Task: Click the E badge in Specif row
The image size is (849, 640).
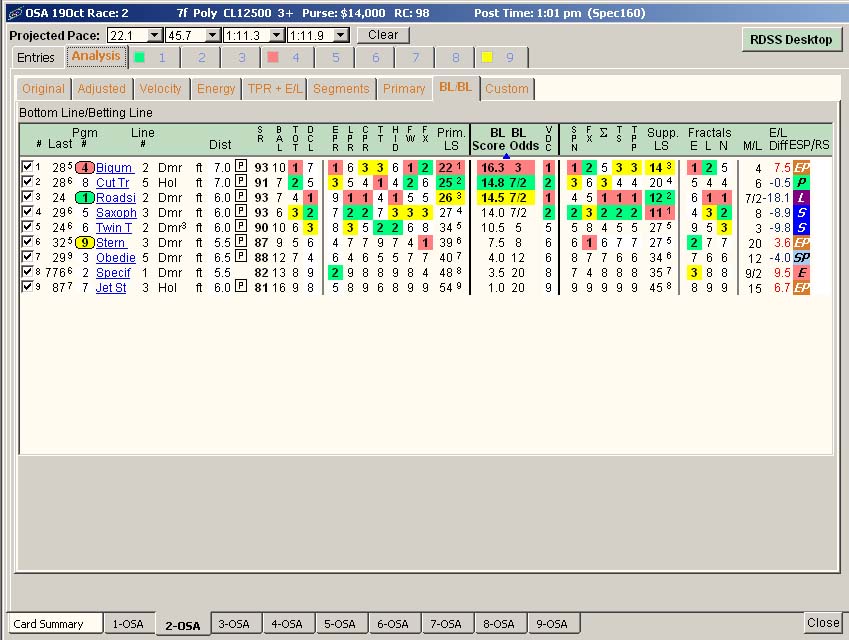Action: point(801,272)
